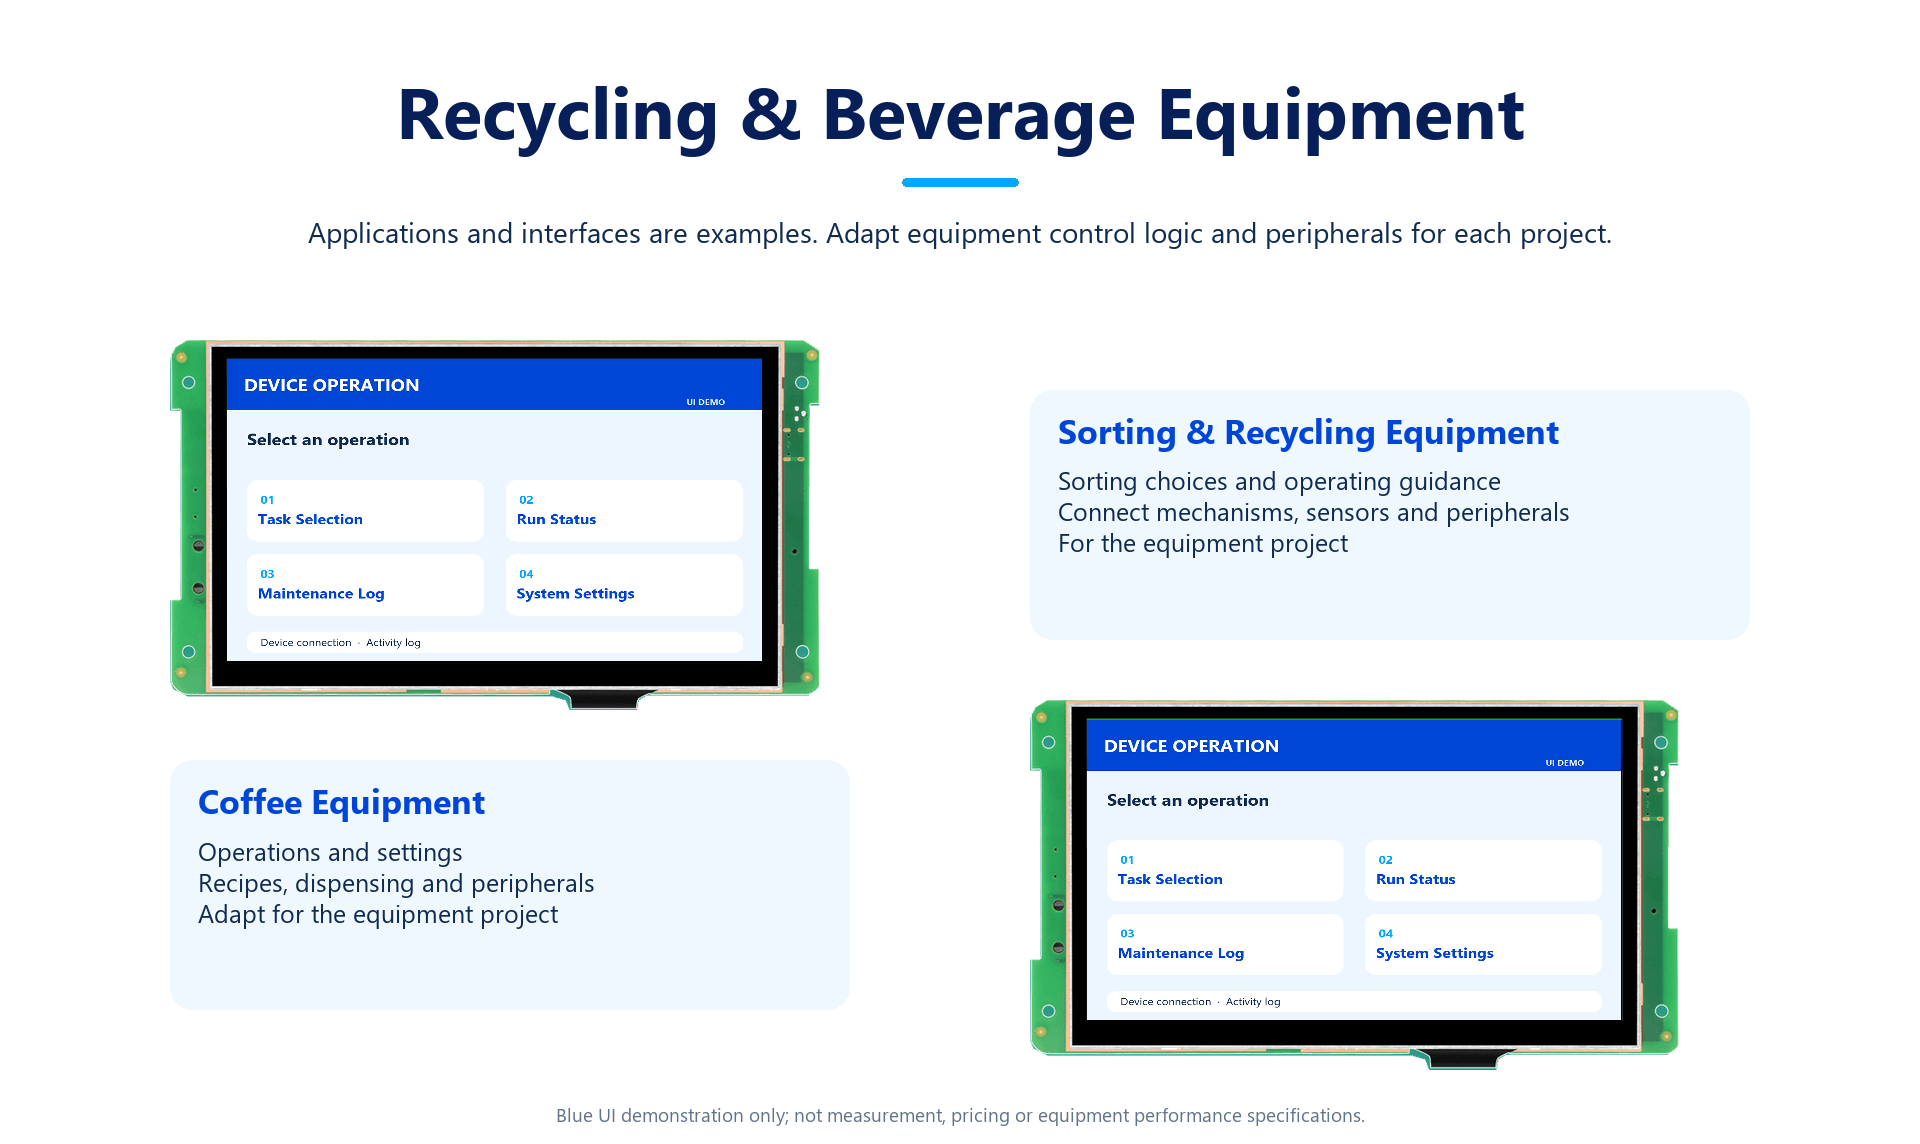Image resolution: width=1920 pixels, height=1144 pixels.
Task: Click UI DEMO label on the upper-left display
Action: (x=706, y=402)
